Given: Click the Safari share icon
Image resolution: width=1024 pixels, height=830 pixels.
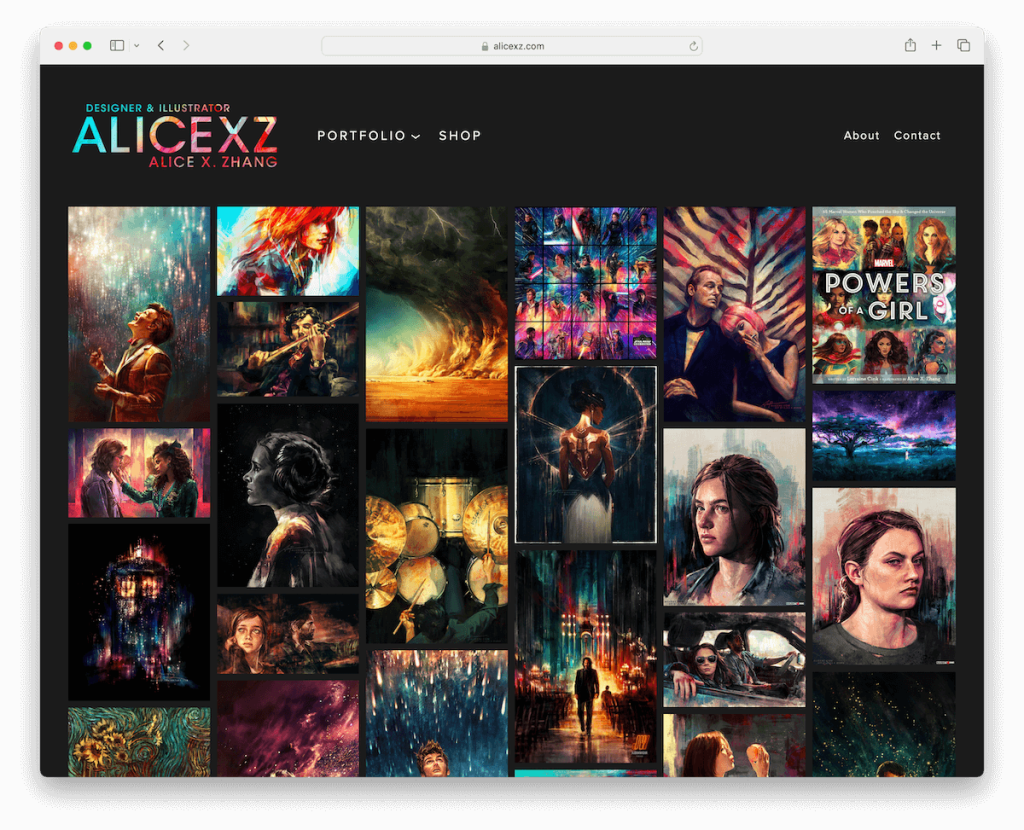Looking at the screenshot, I should [x=910, y=45].
